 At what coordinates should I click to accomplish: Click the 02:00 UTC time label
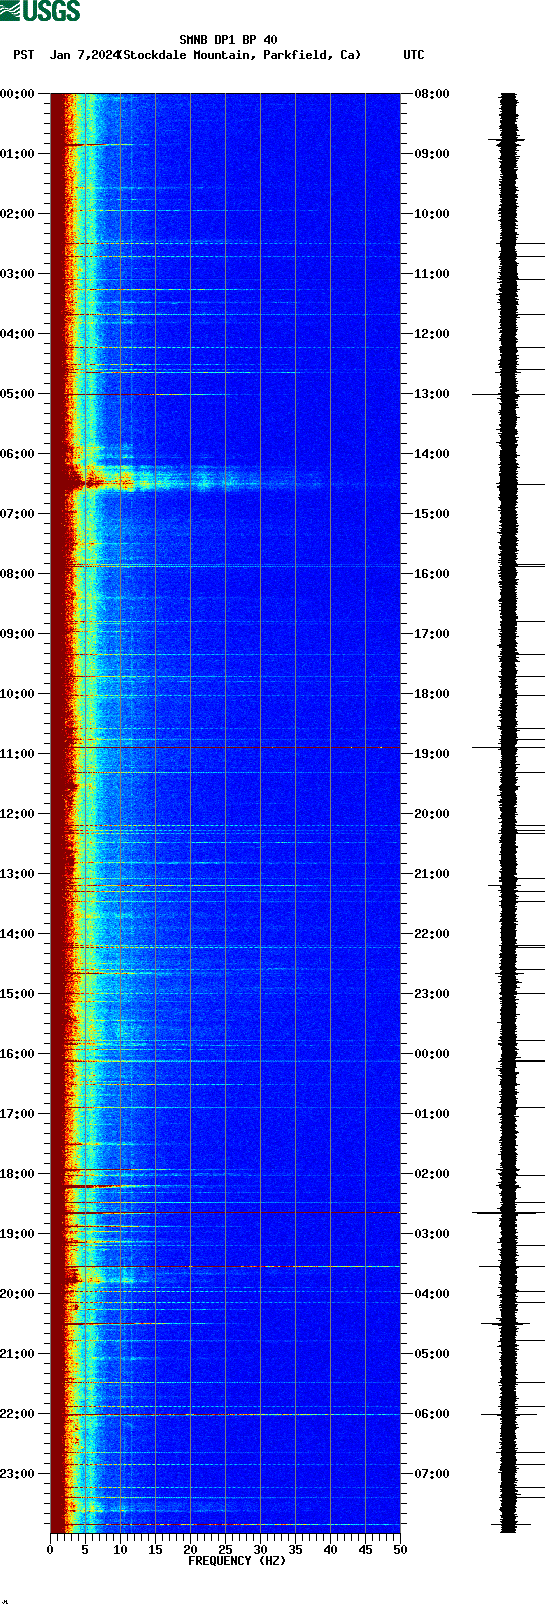pyautogui.click(x=432, y=1174)
